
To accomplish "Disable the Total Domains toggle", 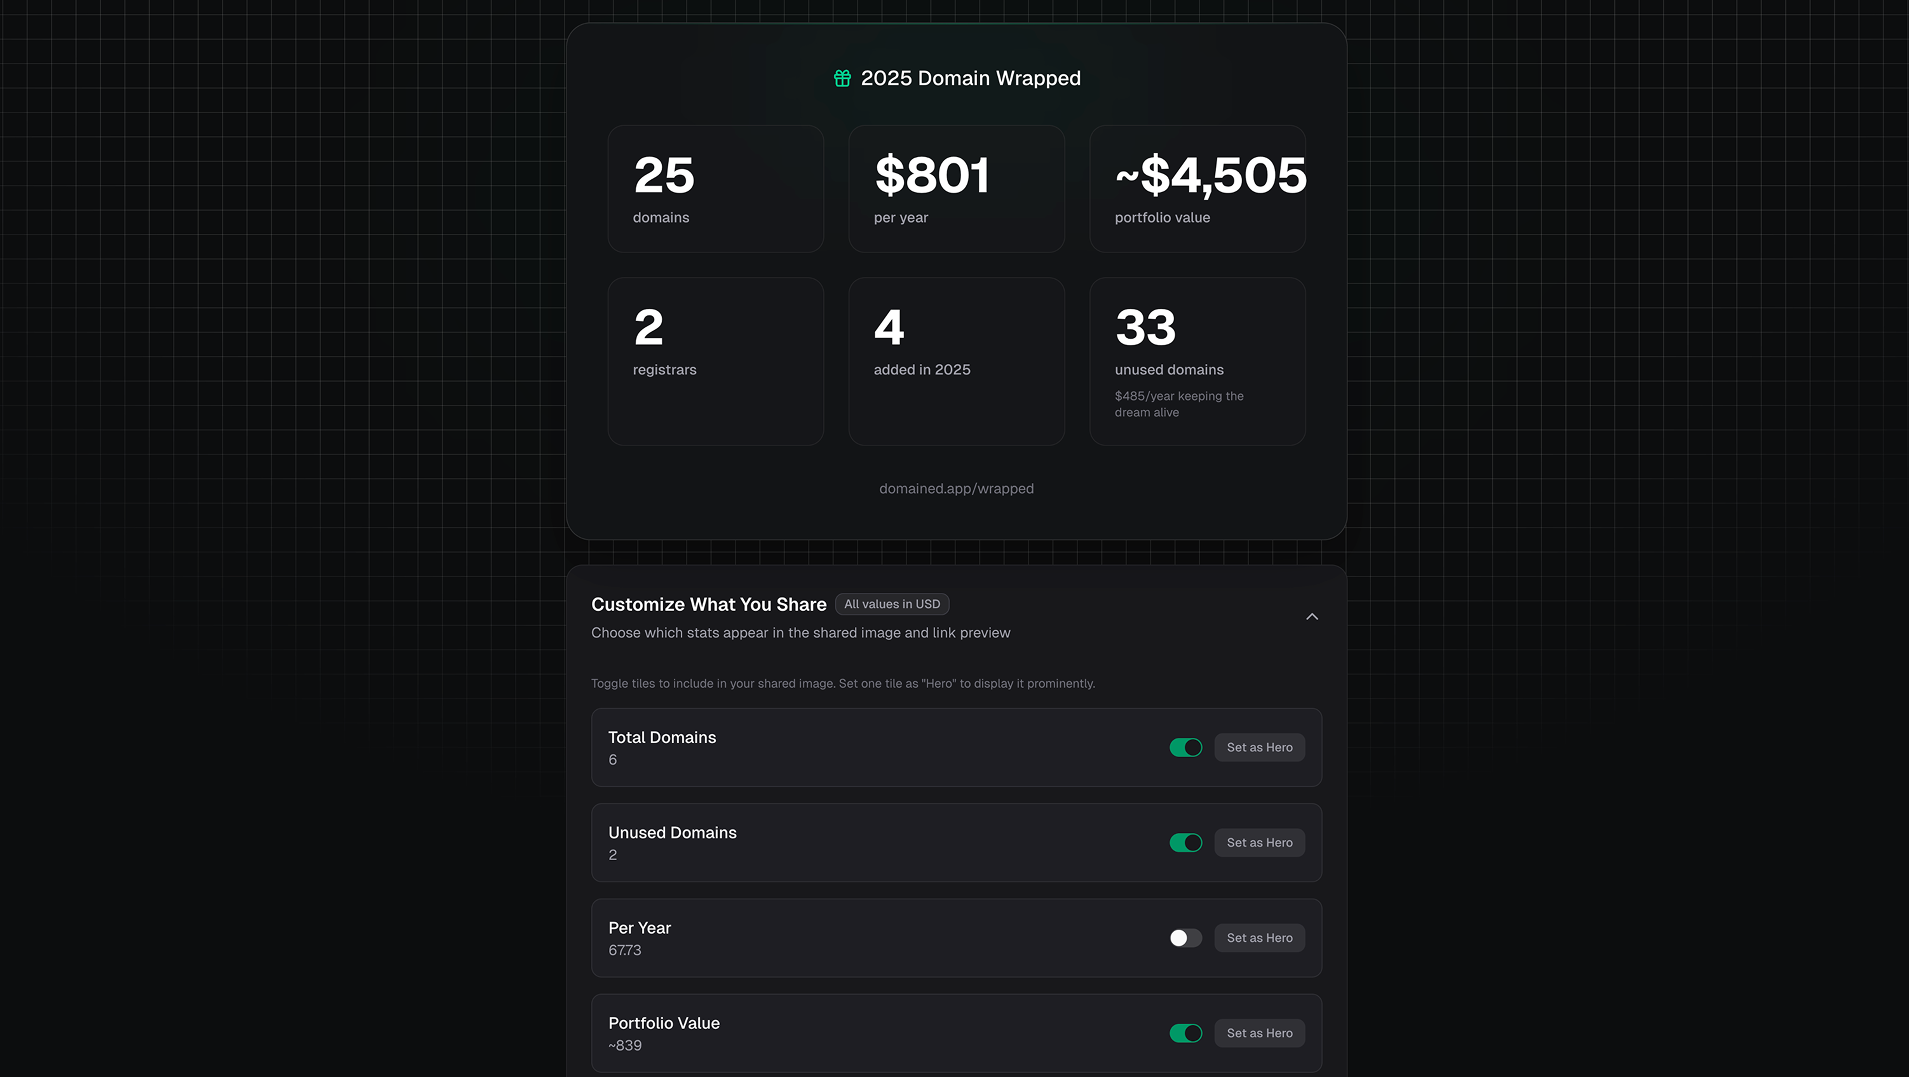I will pyautogui.click(x=1185, y=747).
